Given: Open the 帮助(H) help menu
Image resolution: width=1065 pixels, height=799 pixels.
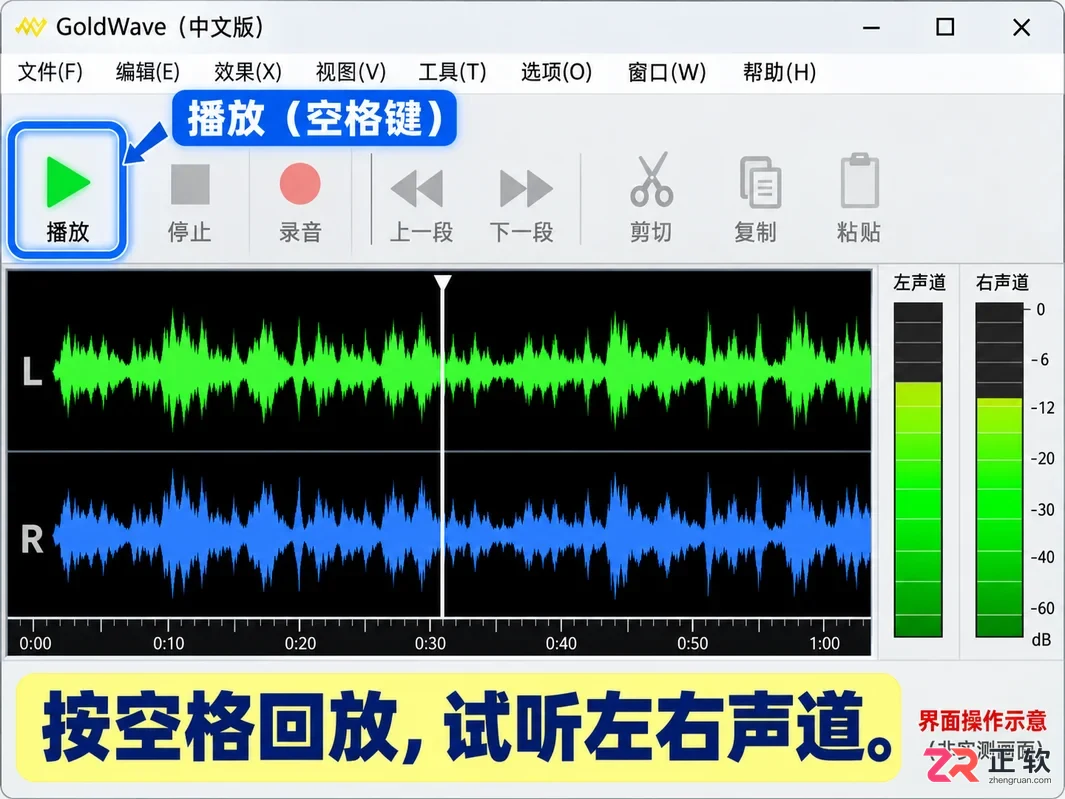Looking at the screenshot, I should tap(778, 71).
